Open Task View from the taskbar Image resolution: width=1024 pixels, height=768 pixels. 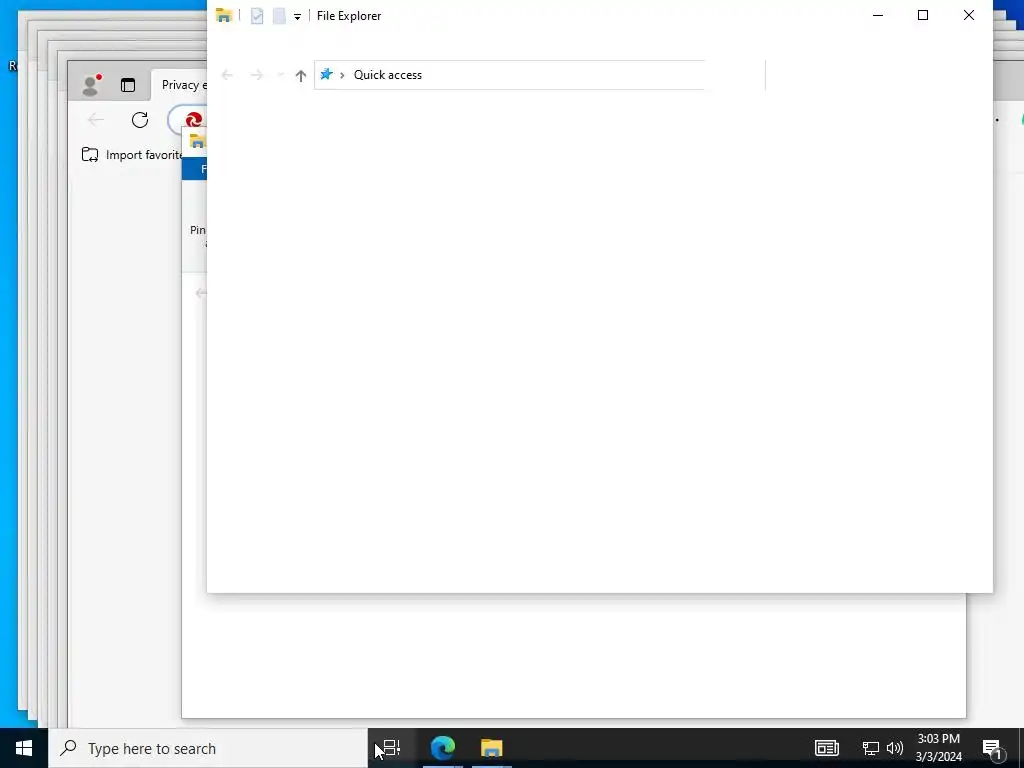[391, 748]
